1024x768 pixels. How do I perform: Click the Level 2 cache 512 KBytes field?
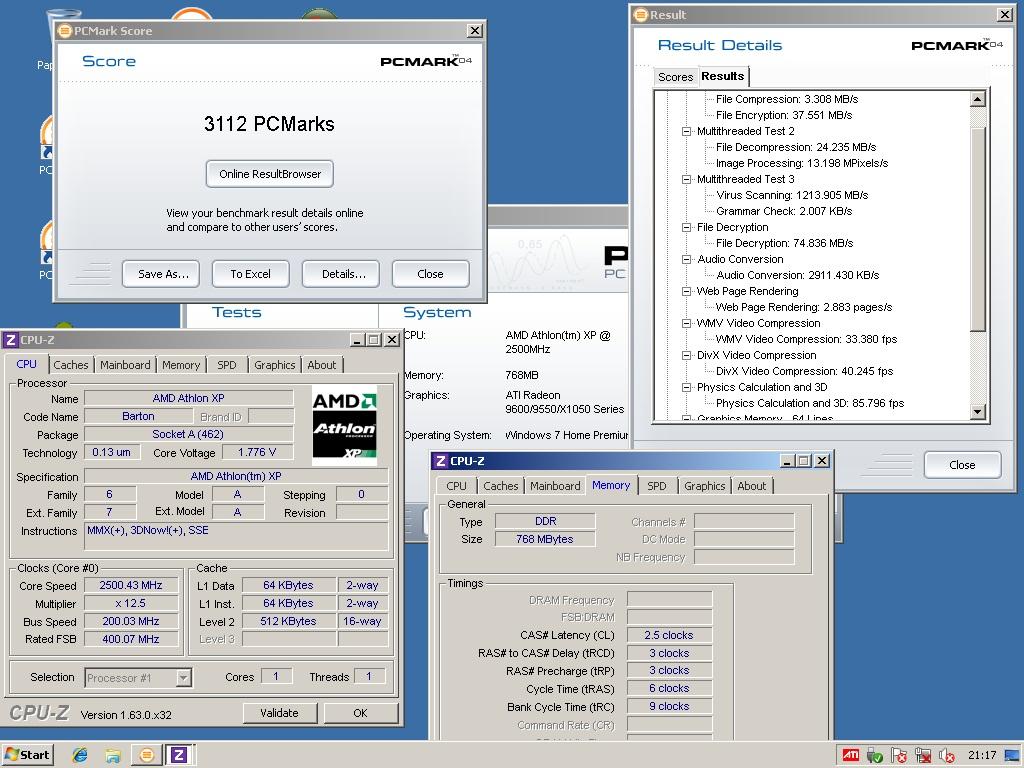point(288,622)
